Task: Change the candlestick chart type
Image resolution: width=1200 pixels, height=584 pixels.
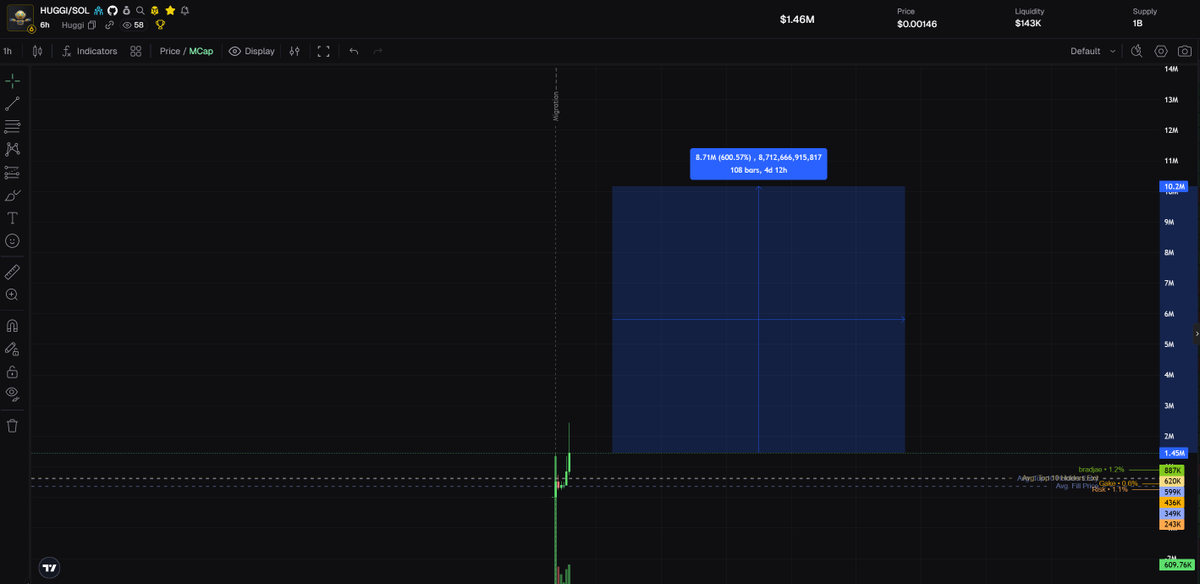Action: coord(37,51)
